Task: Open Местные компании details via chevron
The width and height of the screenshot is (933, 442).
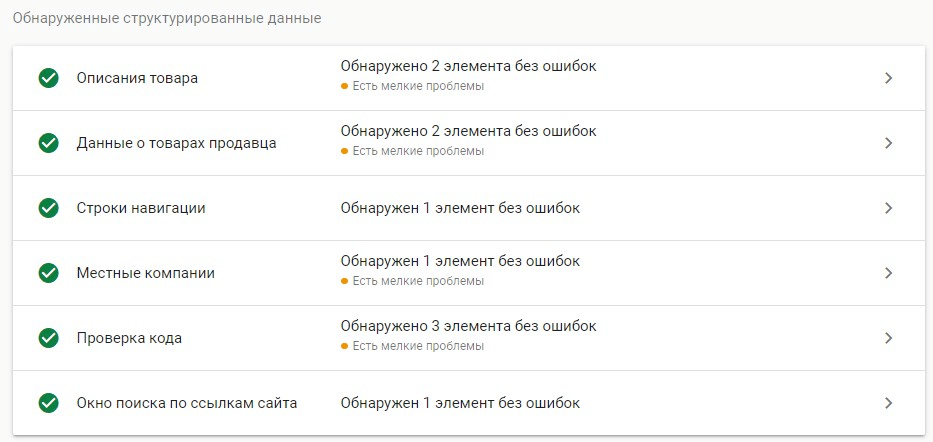Action: [x=888, y=273]
